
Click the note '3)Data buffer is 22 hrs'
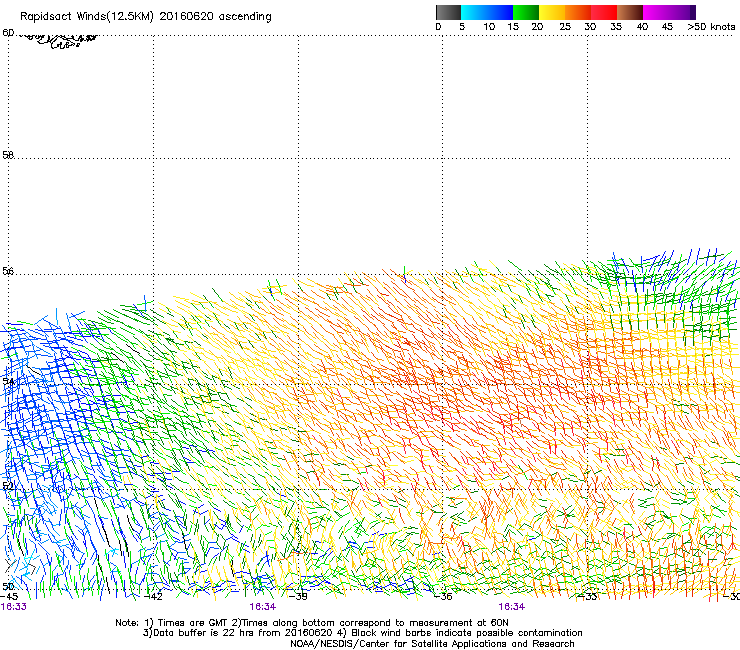(x=199, y=633)
